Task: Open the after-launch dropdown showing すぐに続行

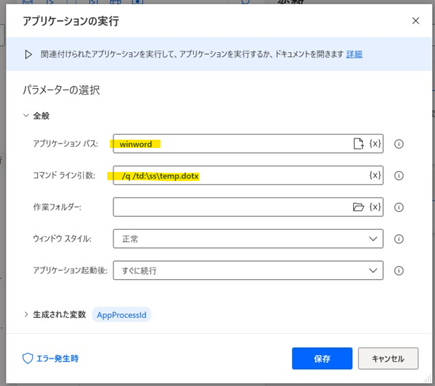Action: [x=248, y=270]
